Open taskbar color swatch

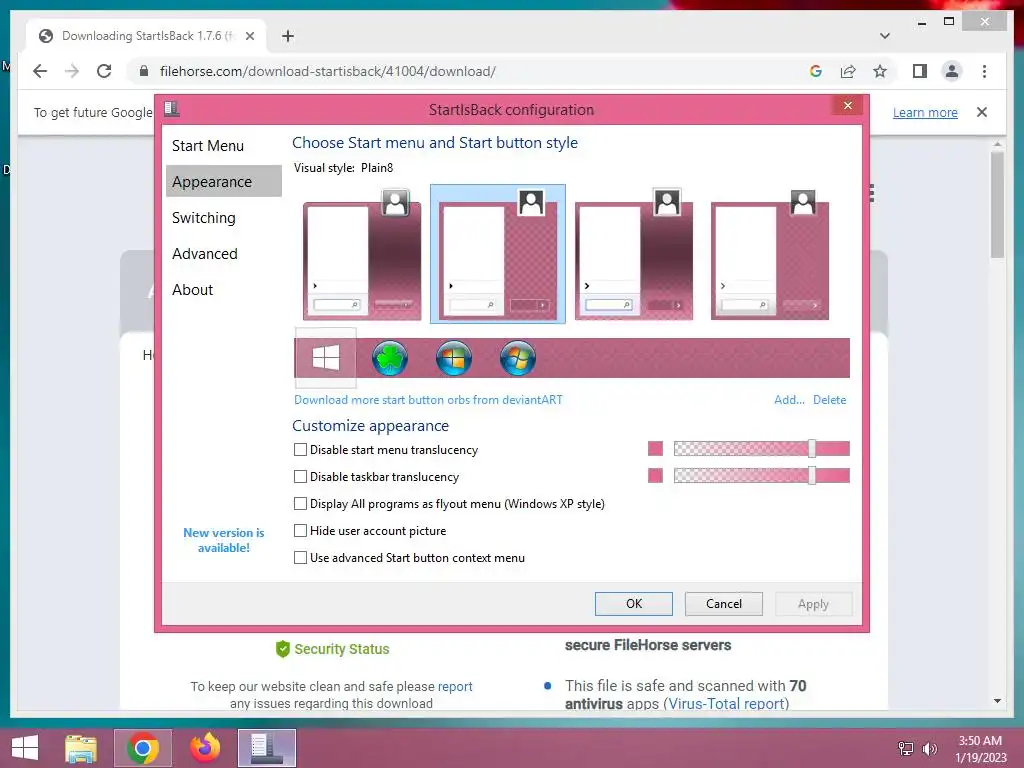[x=655, y=475]
